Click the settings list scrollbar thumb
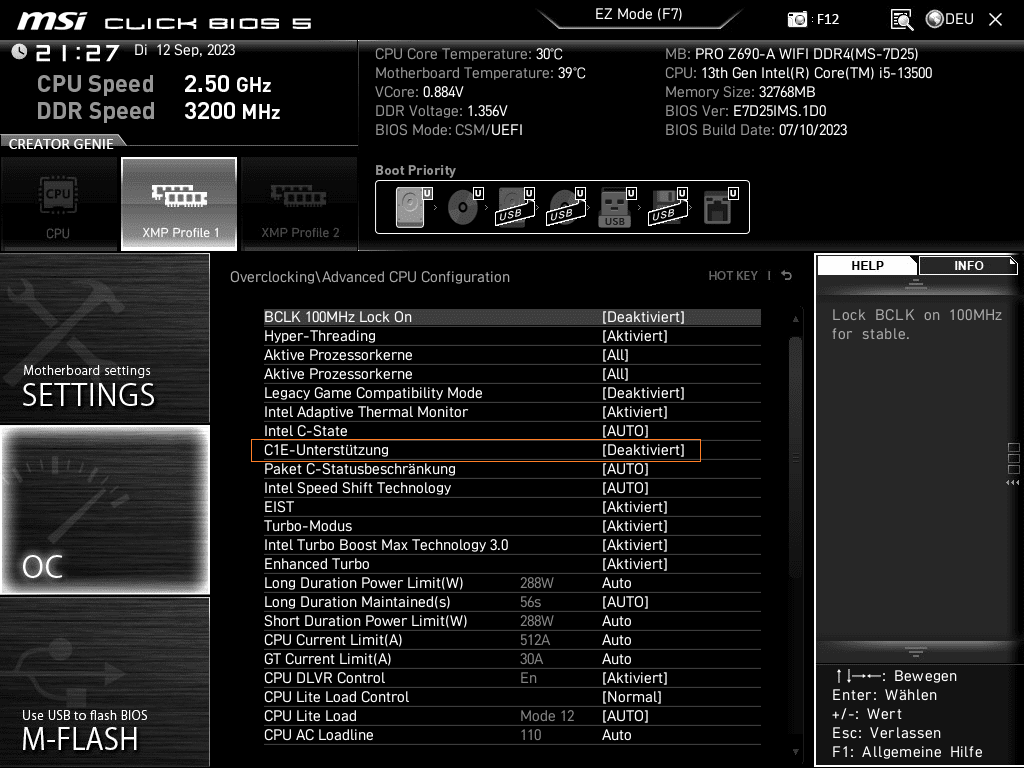This screenshot has width=1024, height=768. [x=795, y=457]
